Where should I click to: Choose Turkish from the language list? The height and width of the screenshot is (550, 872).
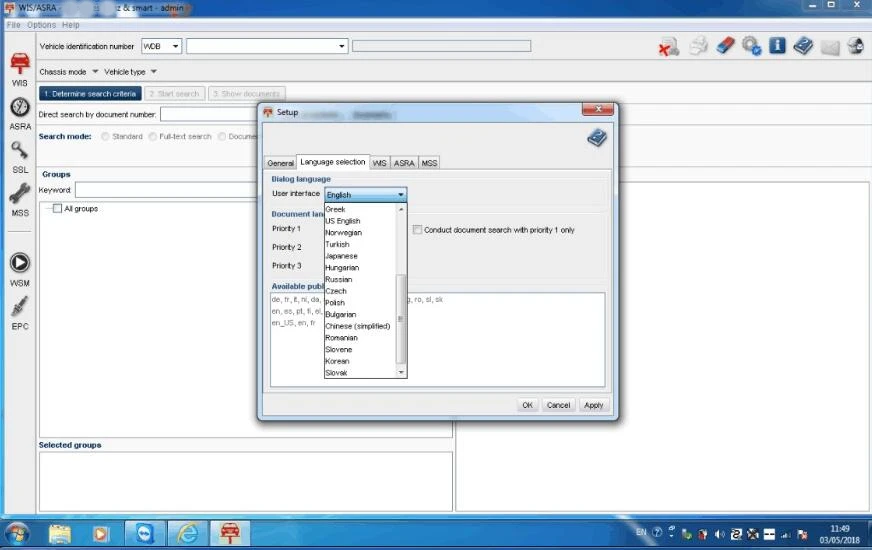[360, 244]
